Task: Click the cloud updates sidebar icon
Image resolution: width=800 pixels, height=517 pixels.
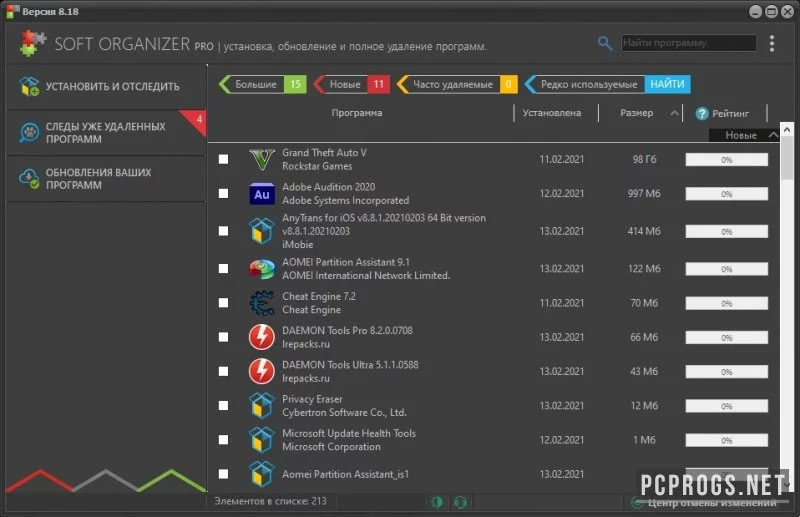Action: (29, 179)
